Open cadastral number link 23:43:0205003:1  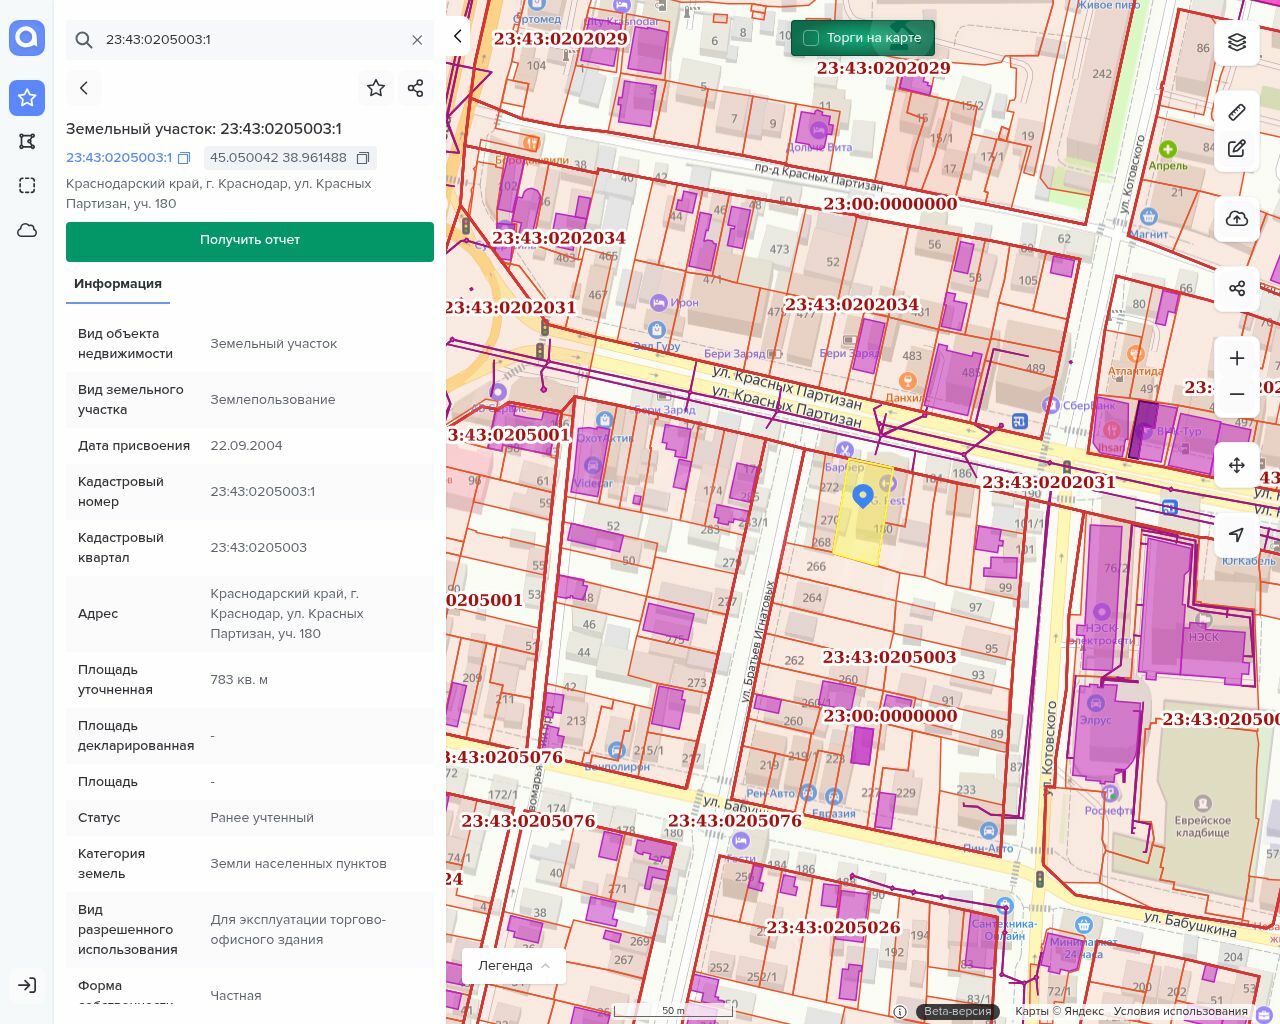(118, 158)
